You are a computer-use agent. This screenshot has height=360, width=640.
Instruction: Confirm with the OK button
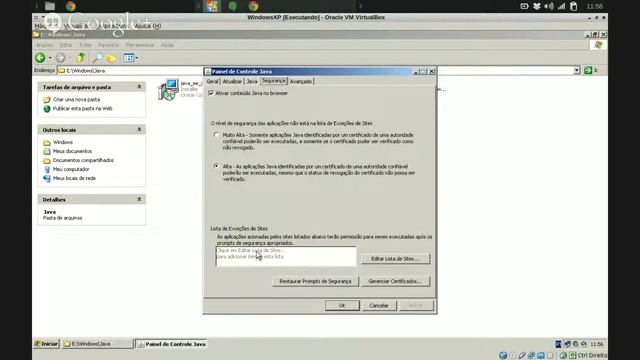[342, 305]
